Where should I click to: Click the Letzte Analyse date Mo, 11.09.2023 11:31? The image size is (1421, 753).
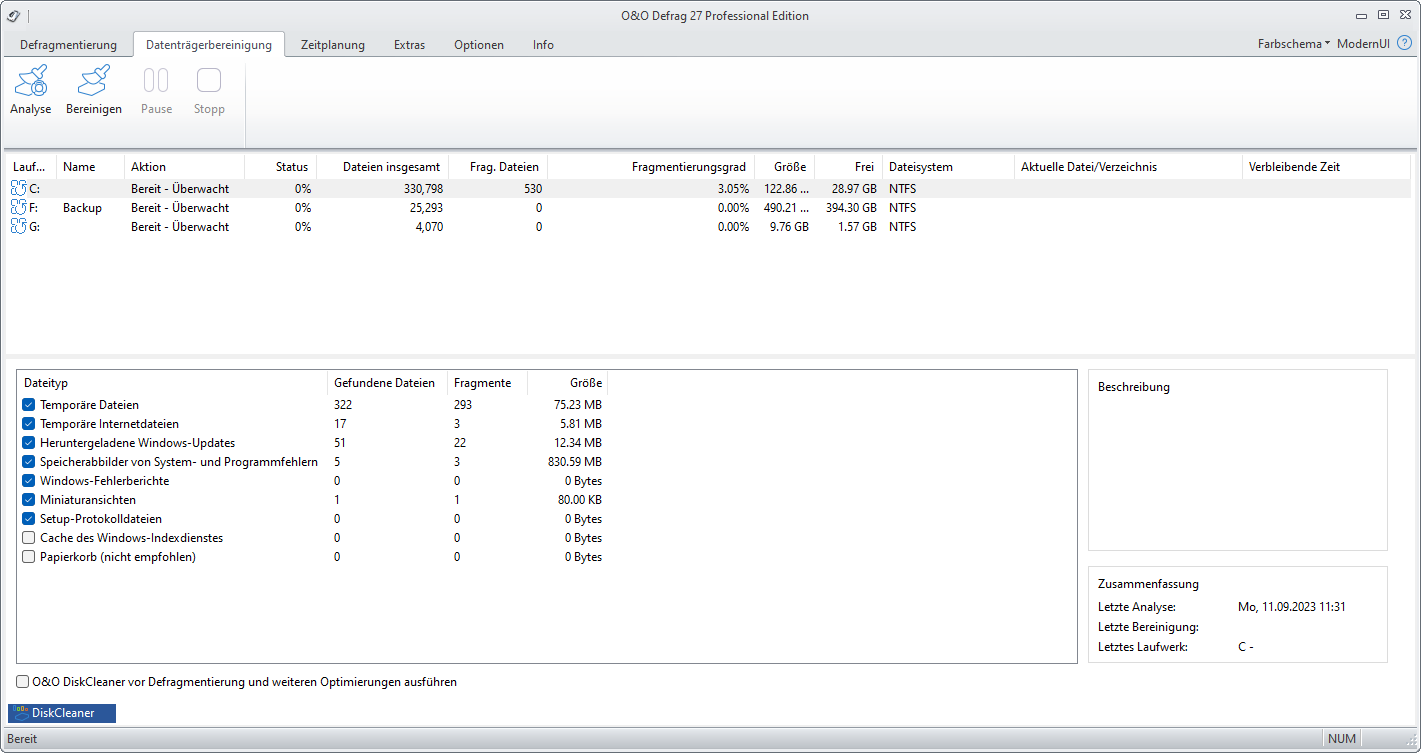[1291, 607]
